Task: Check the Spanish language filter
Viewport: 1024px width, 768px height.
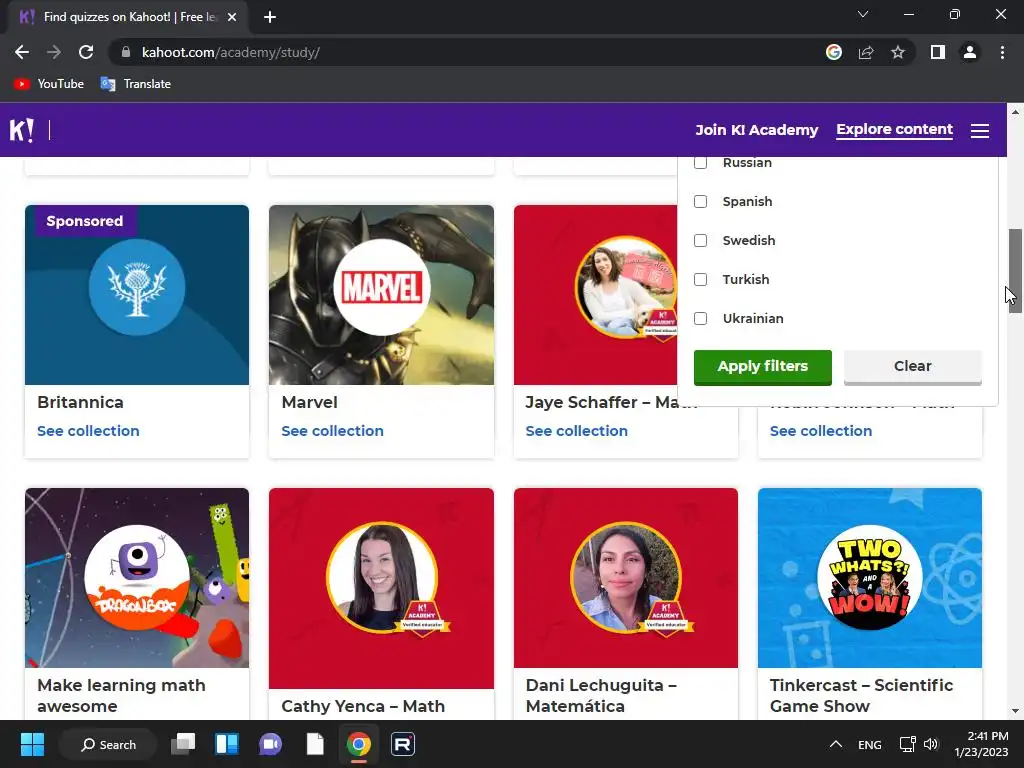Action: (x=700, y=201)
